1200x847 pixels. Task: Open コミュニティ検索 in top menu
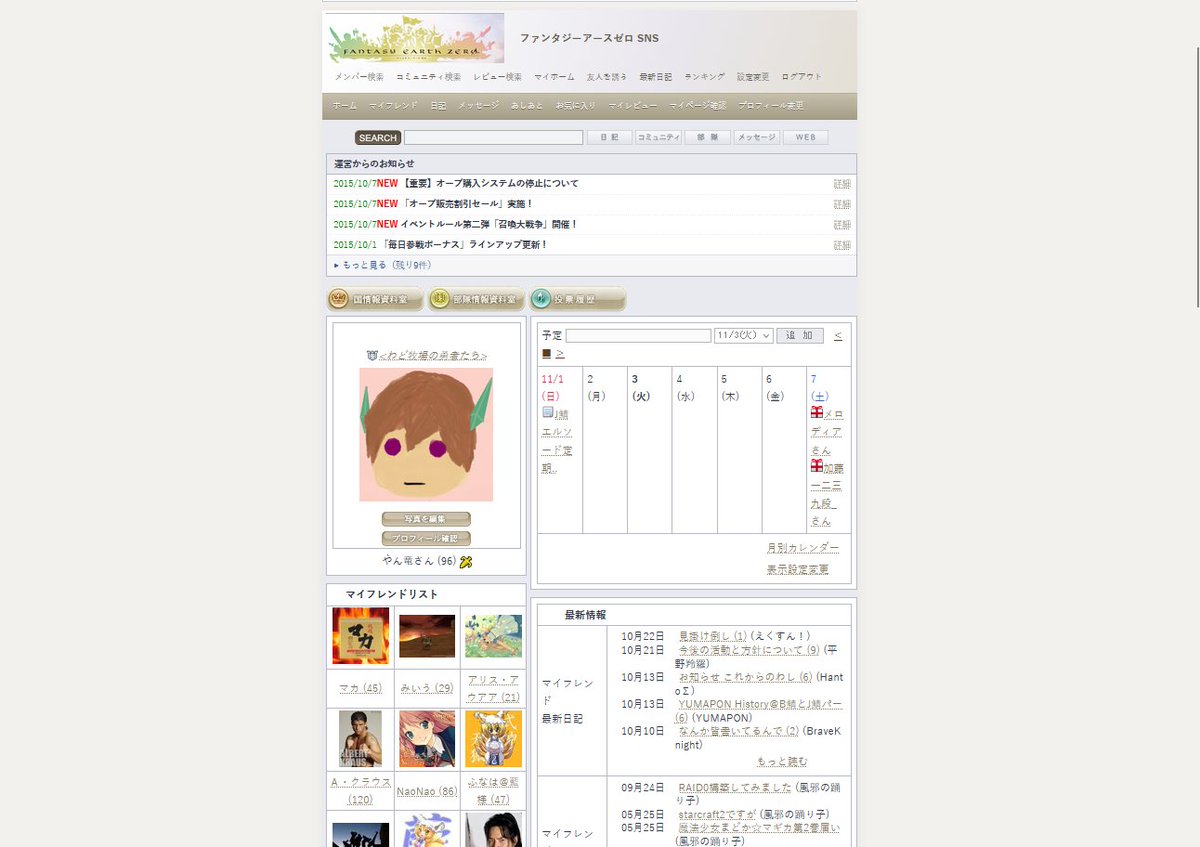[x=428, y=77]
